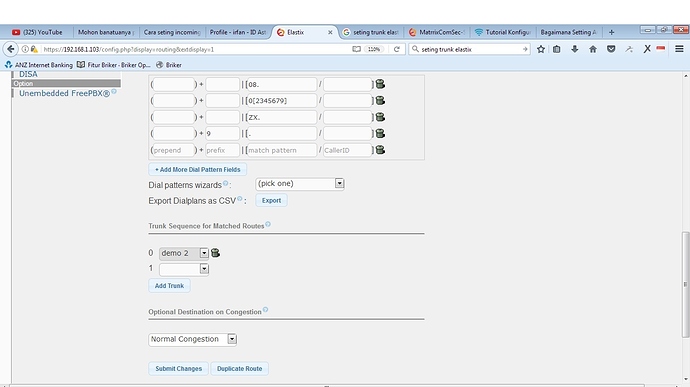This screenshot has width=690, height=387.
Task: Click Submit Changes button
Action: (178, 369)
